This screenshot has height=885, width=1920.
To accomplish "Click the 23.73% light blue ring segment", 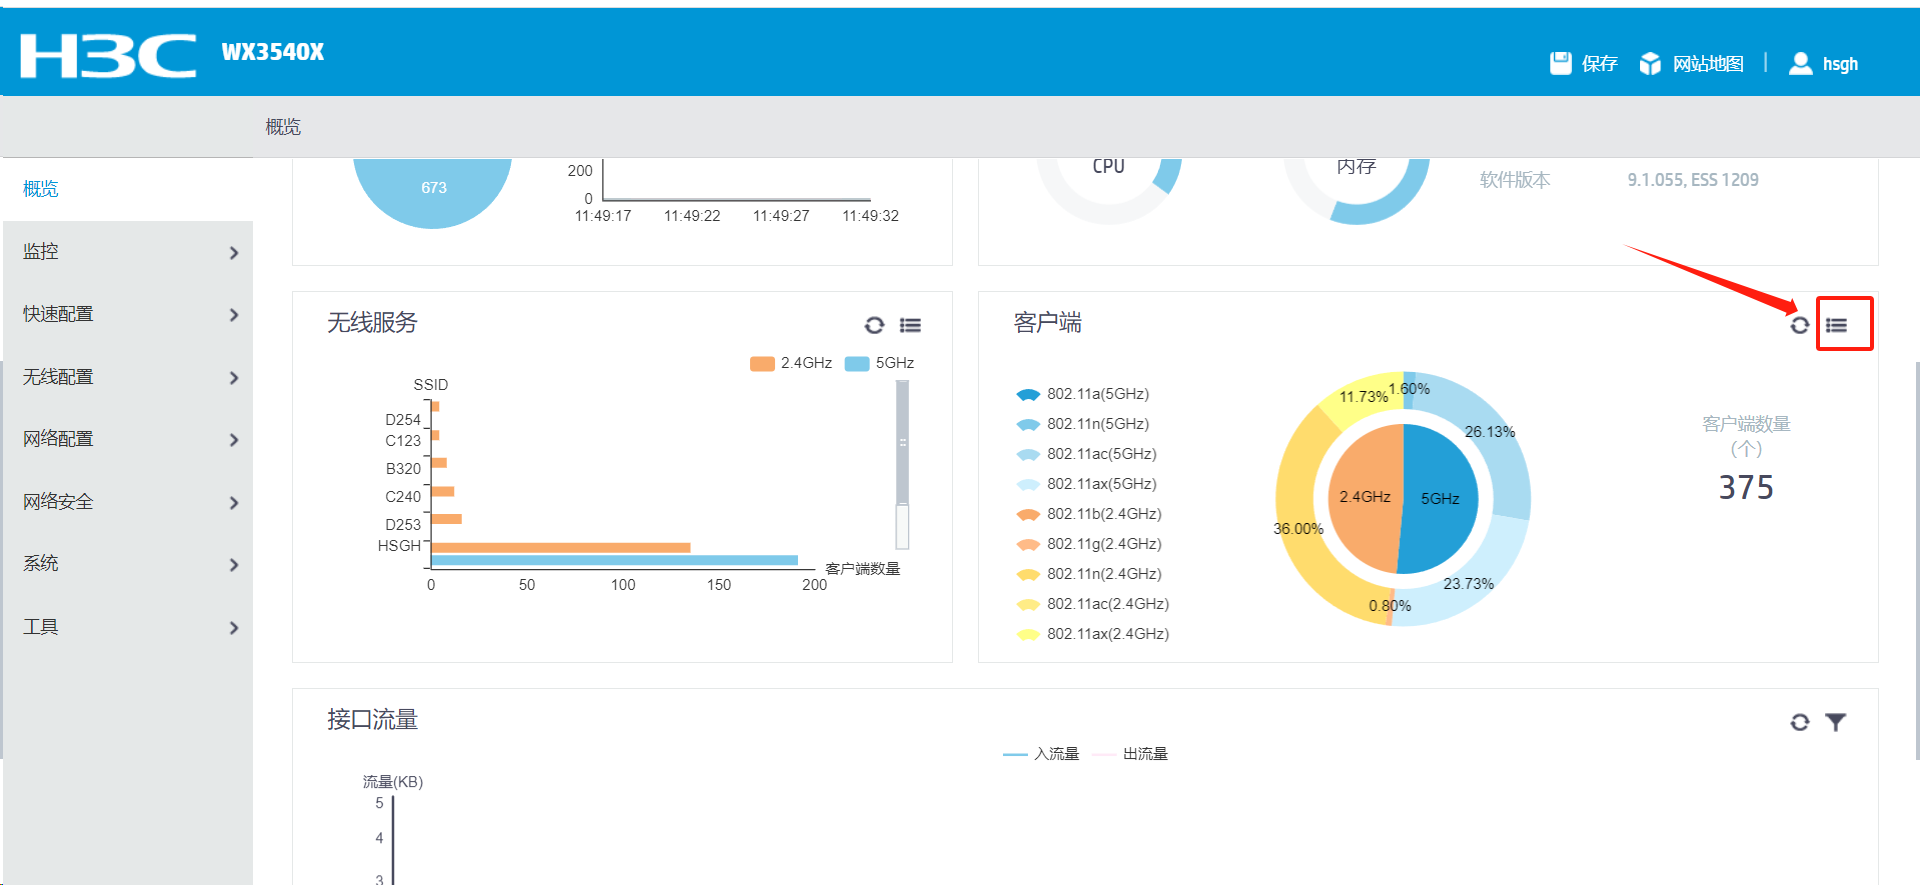I will (1468, 583).
